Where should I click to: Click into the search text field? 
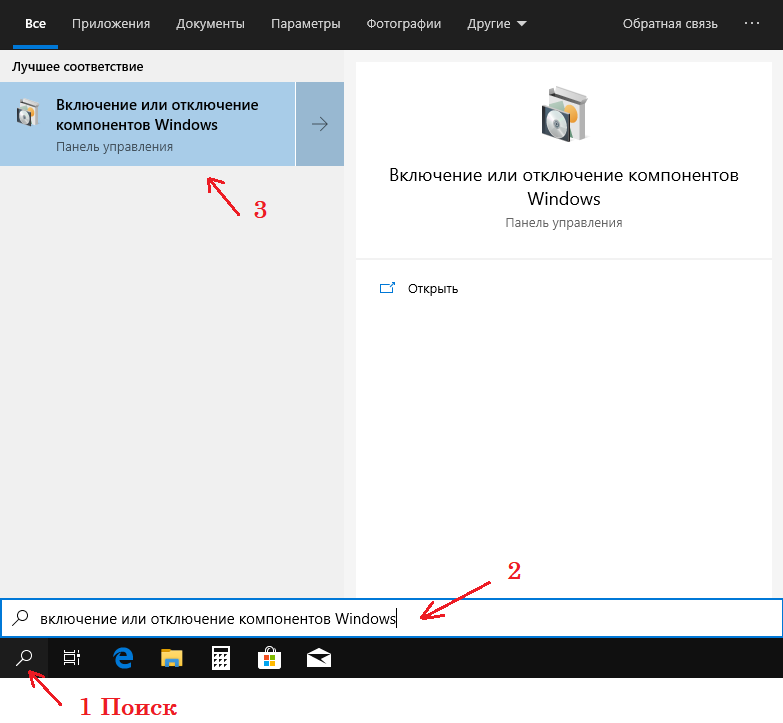click(x=400, y=619)
